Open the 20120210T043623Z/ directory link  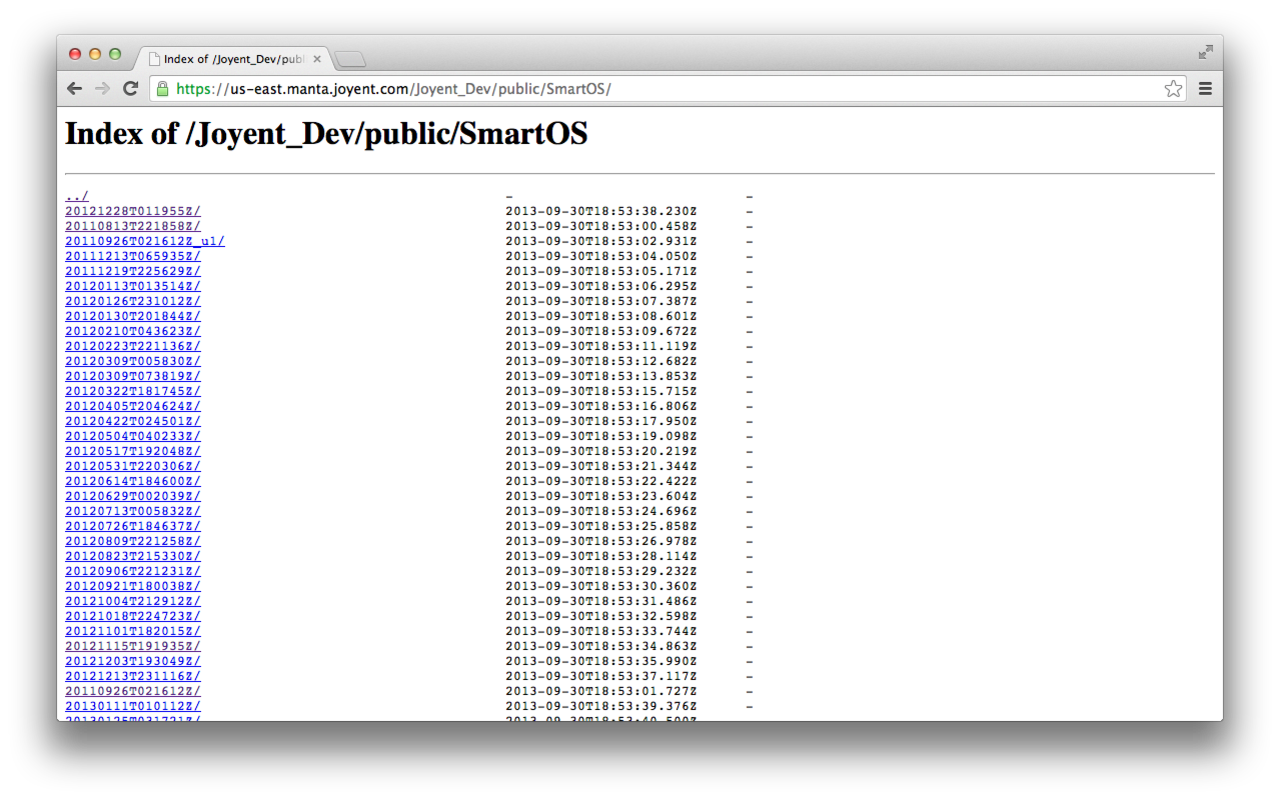pos(133,331)
